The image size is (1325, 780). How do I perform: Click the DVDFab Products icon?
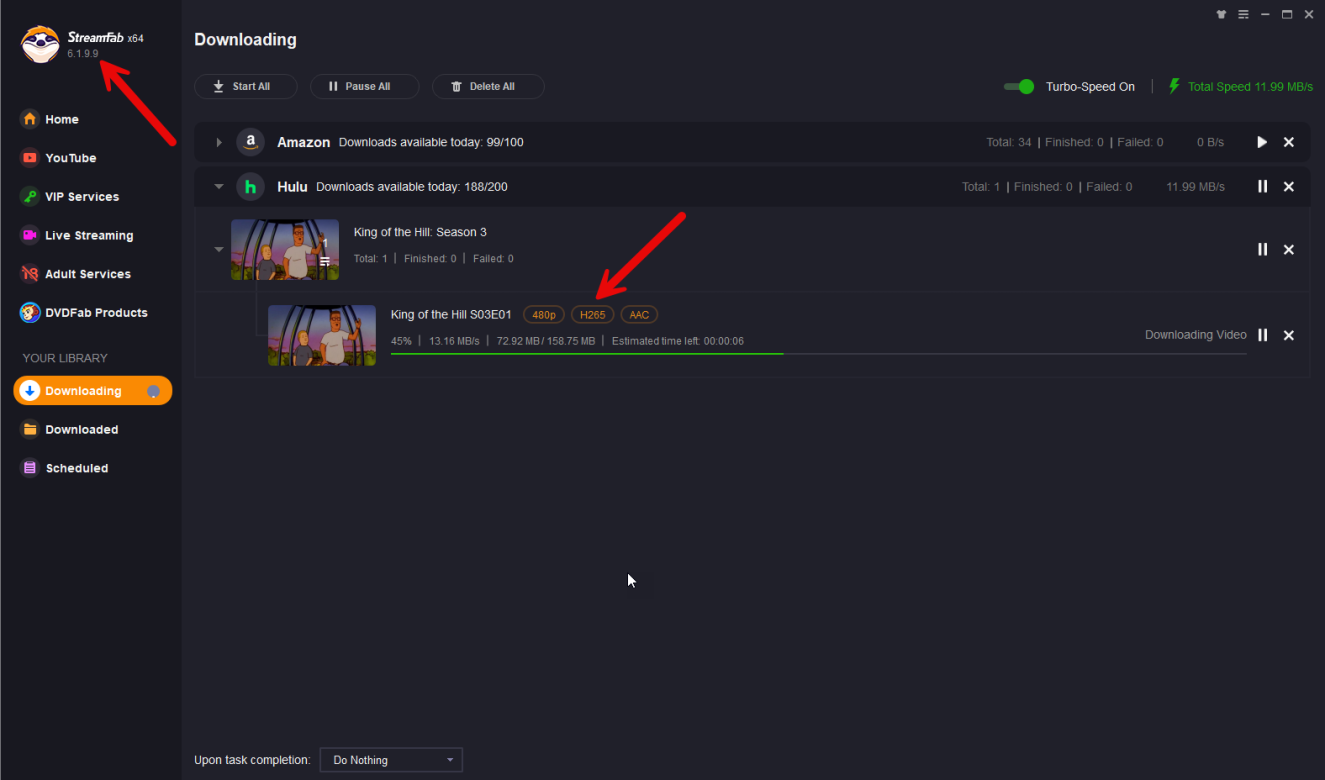[x=30, y=313]
